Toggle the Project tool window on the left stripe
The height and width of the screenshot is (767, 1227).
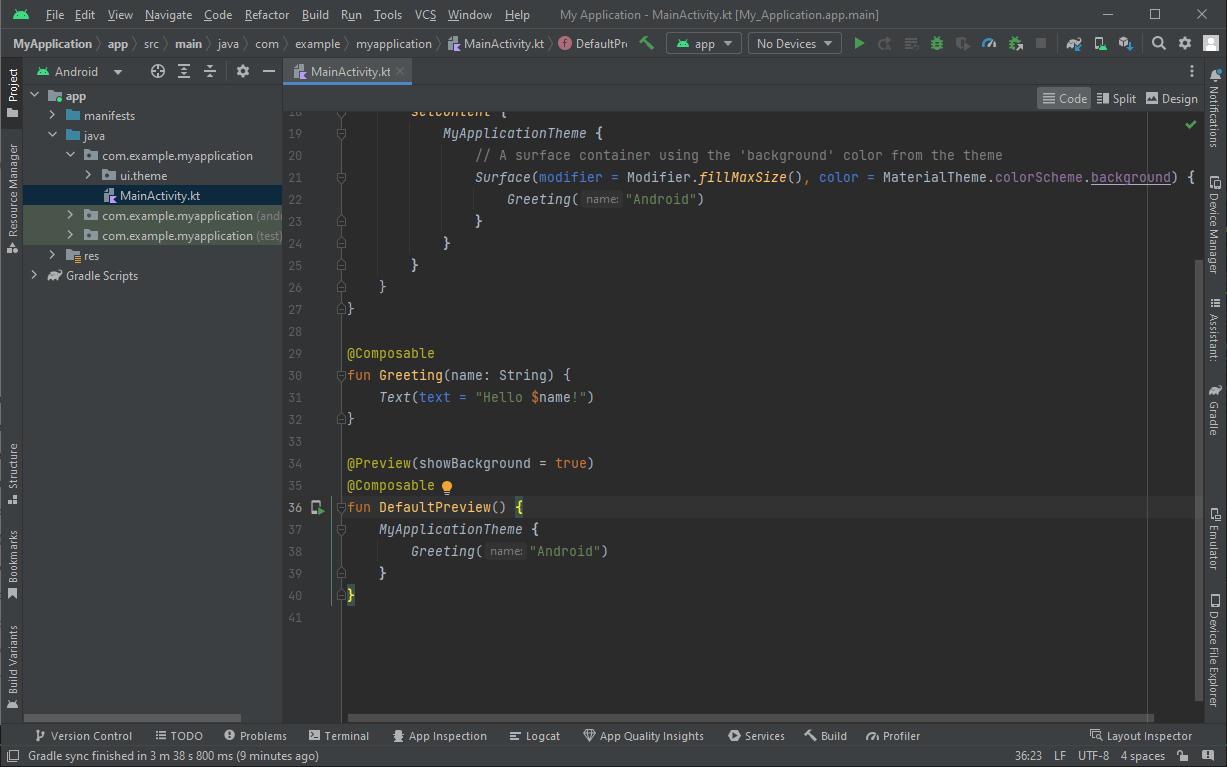[12, 92]
